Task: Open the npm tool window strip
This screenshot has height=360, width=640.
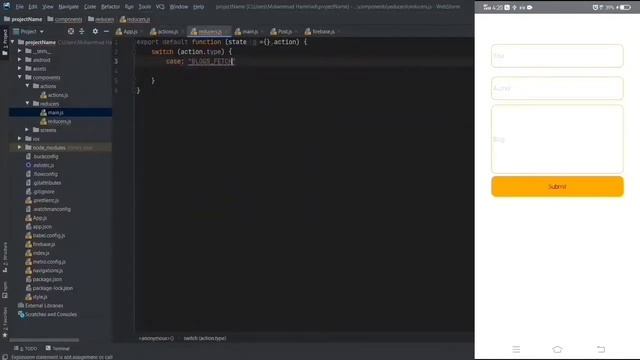Action: click(5, 290)
